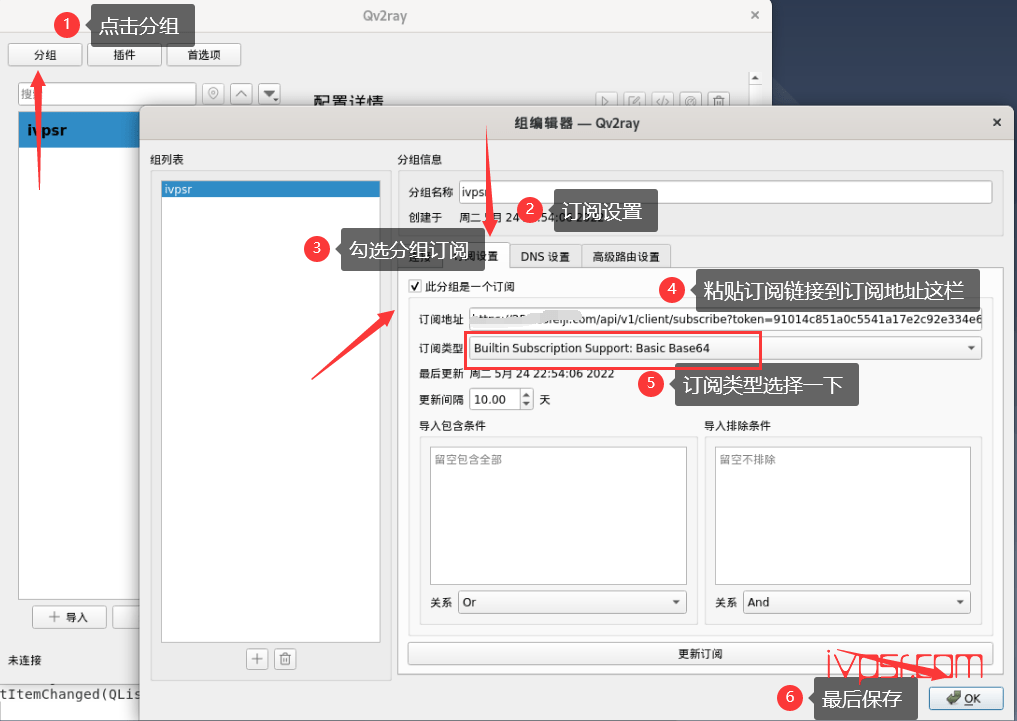1017x721 pixels.
Task: Click the 分组 button in Qv2ray window
Action: coord(45,55)
